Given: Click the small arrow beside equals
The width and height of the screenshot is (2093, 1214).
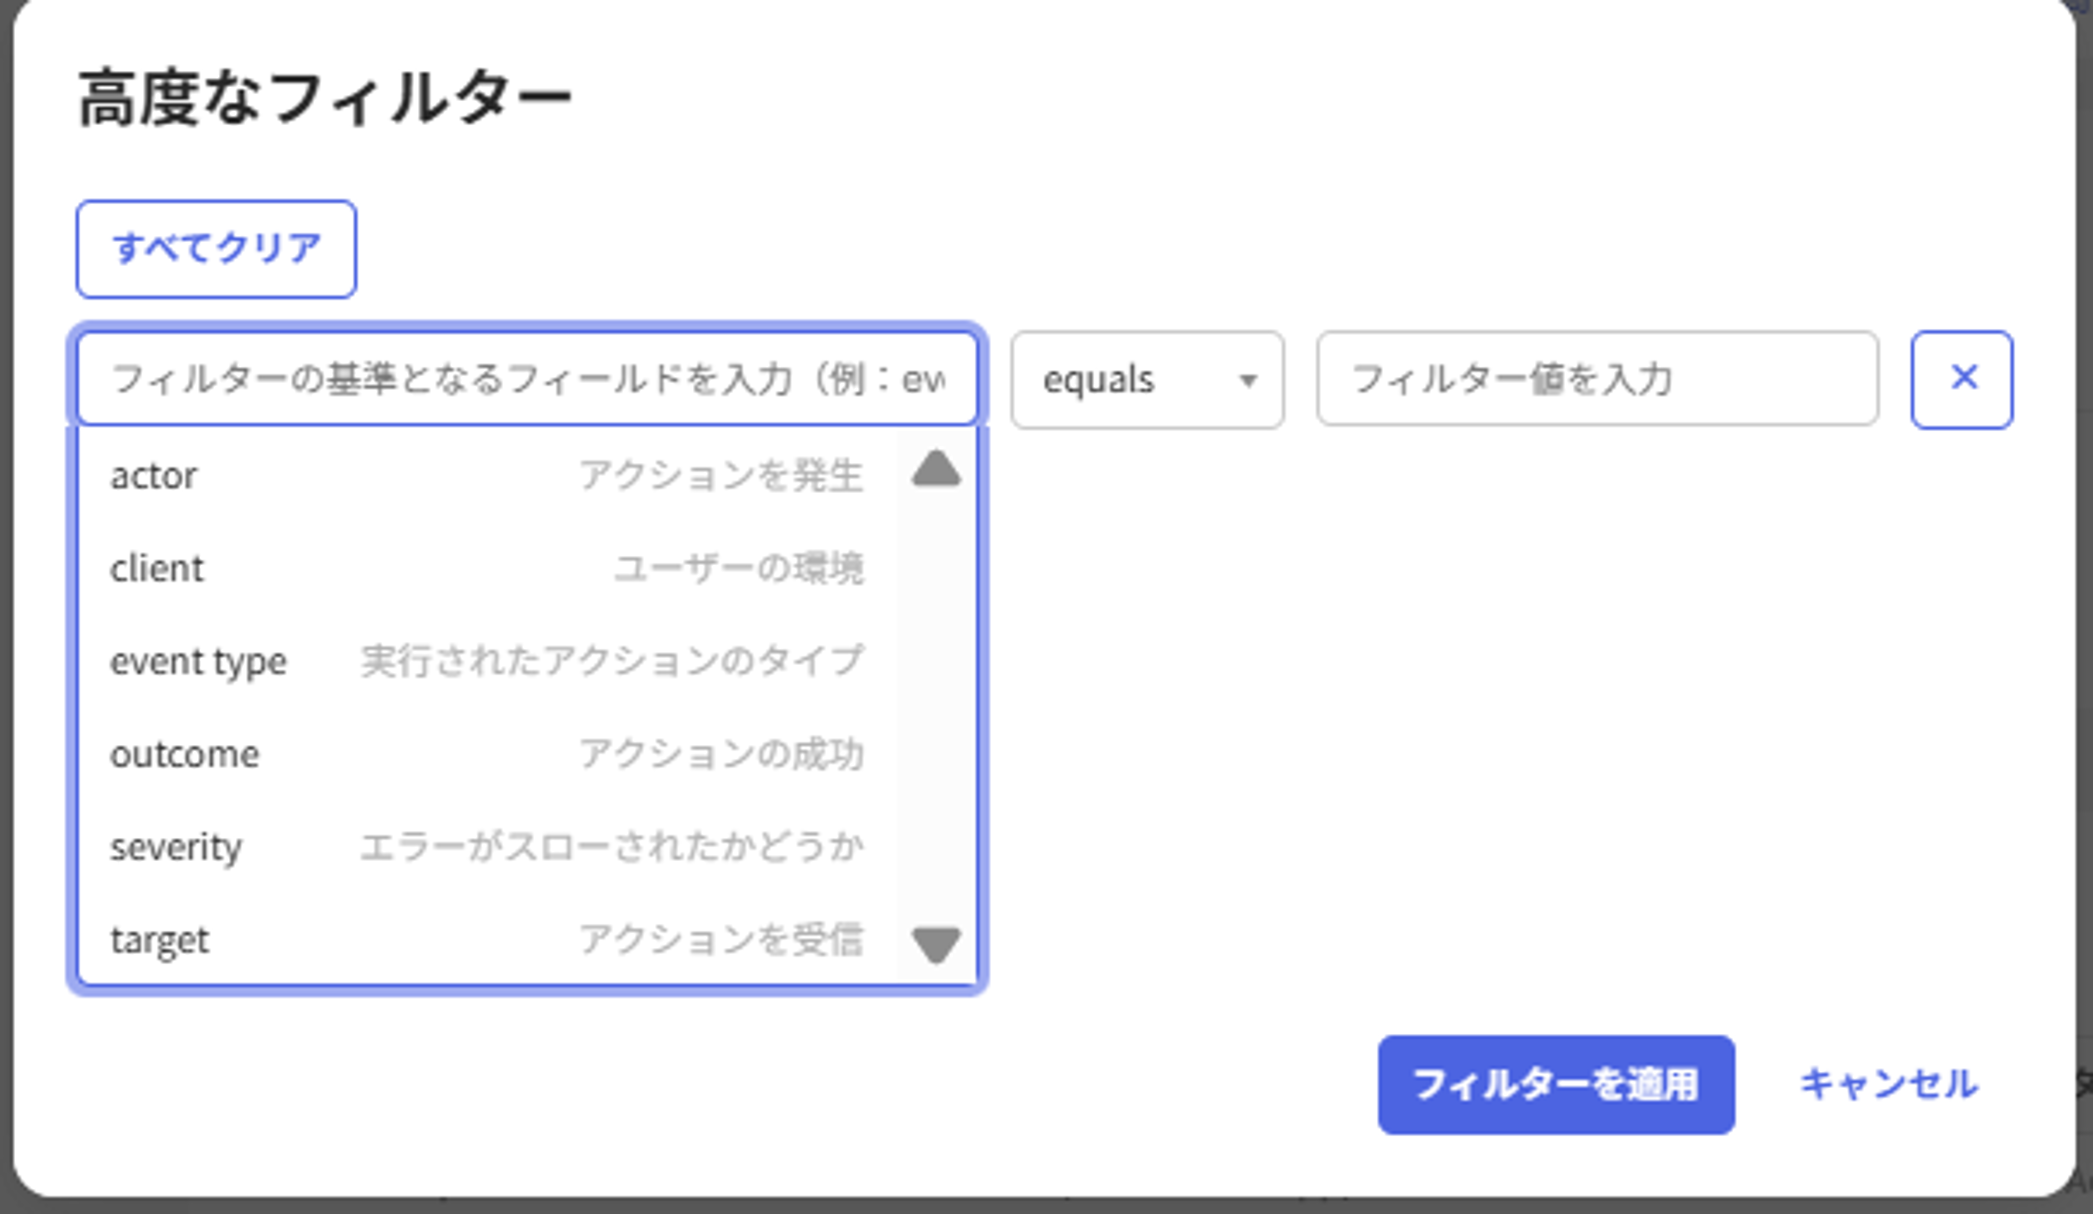Looking at the screenshot, I should tap(1247, 381).
